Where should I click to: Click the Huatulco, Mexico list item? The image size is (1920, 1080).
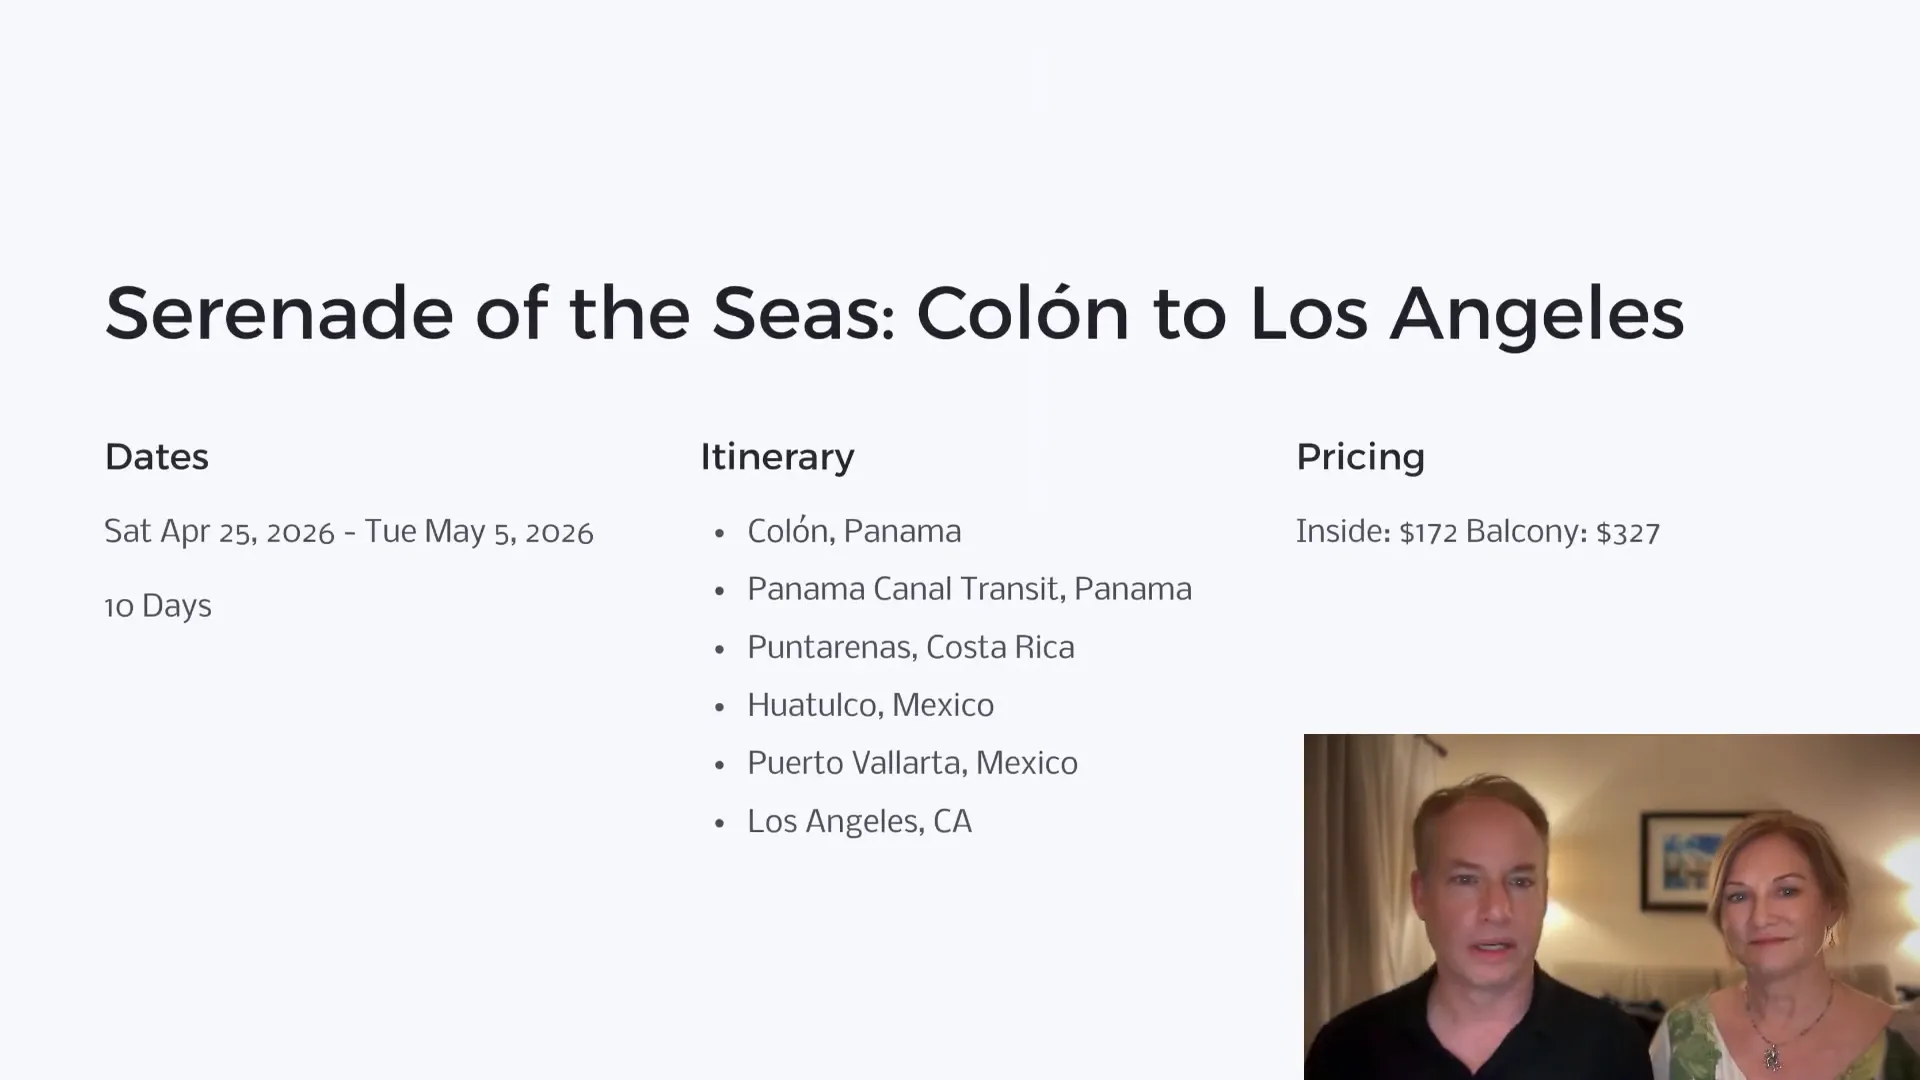[x=870, y=705]
